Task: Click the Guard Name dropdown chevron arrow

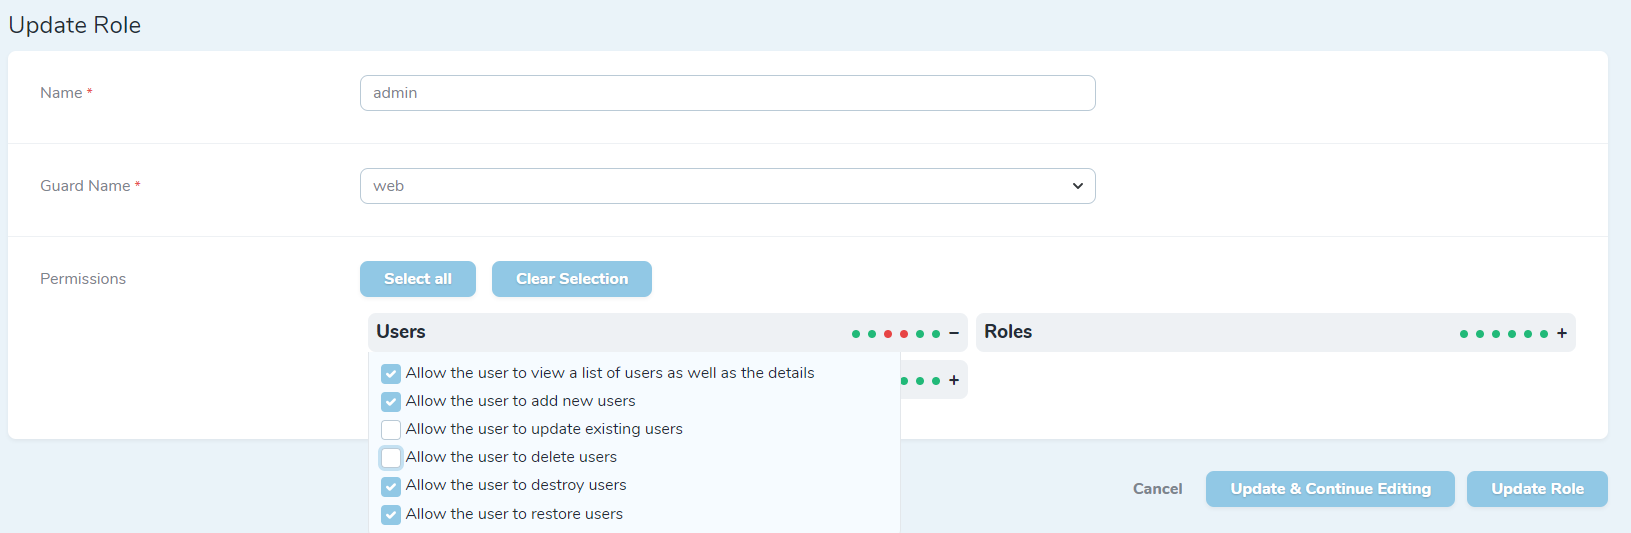Action: (1078, 186)
